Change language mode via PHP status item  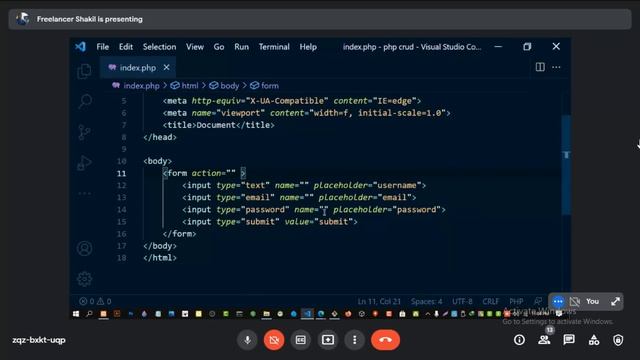(x=516, y=301)
